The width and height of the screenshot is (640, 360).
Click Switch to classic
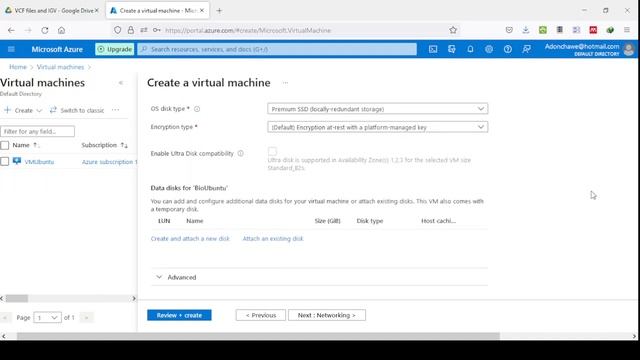(77, 110)
